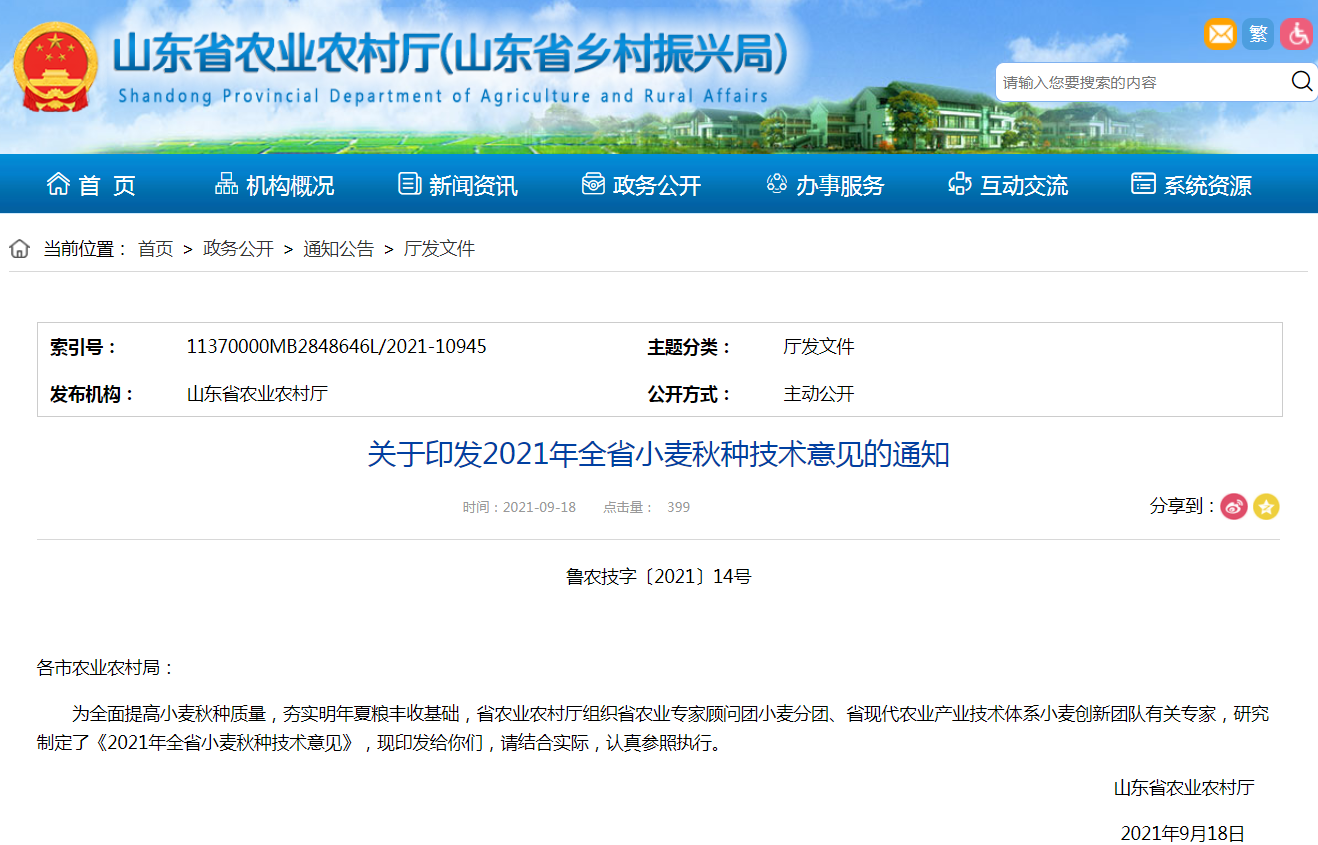Click the 系统资源 resources icon
Screen dimensions: 1318x845
(x=1143, y=184)
